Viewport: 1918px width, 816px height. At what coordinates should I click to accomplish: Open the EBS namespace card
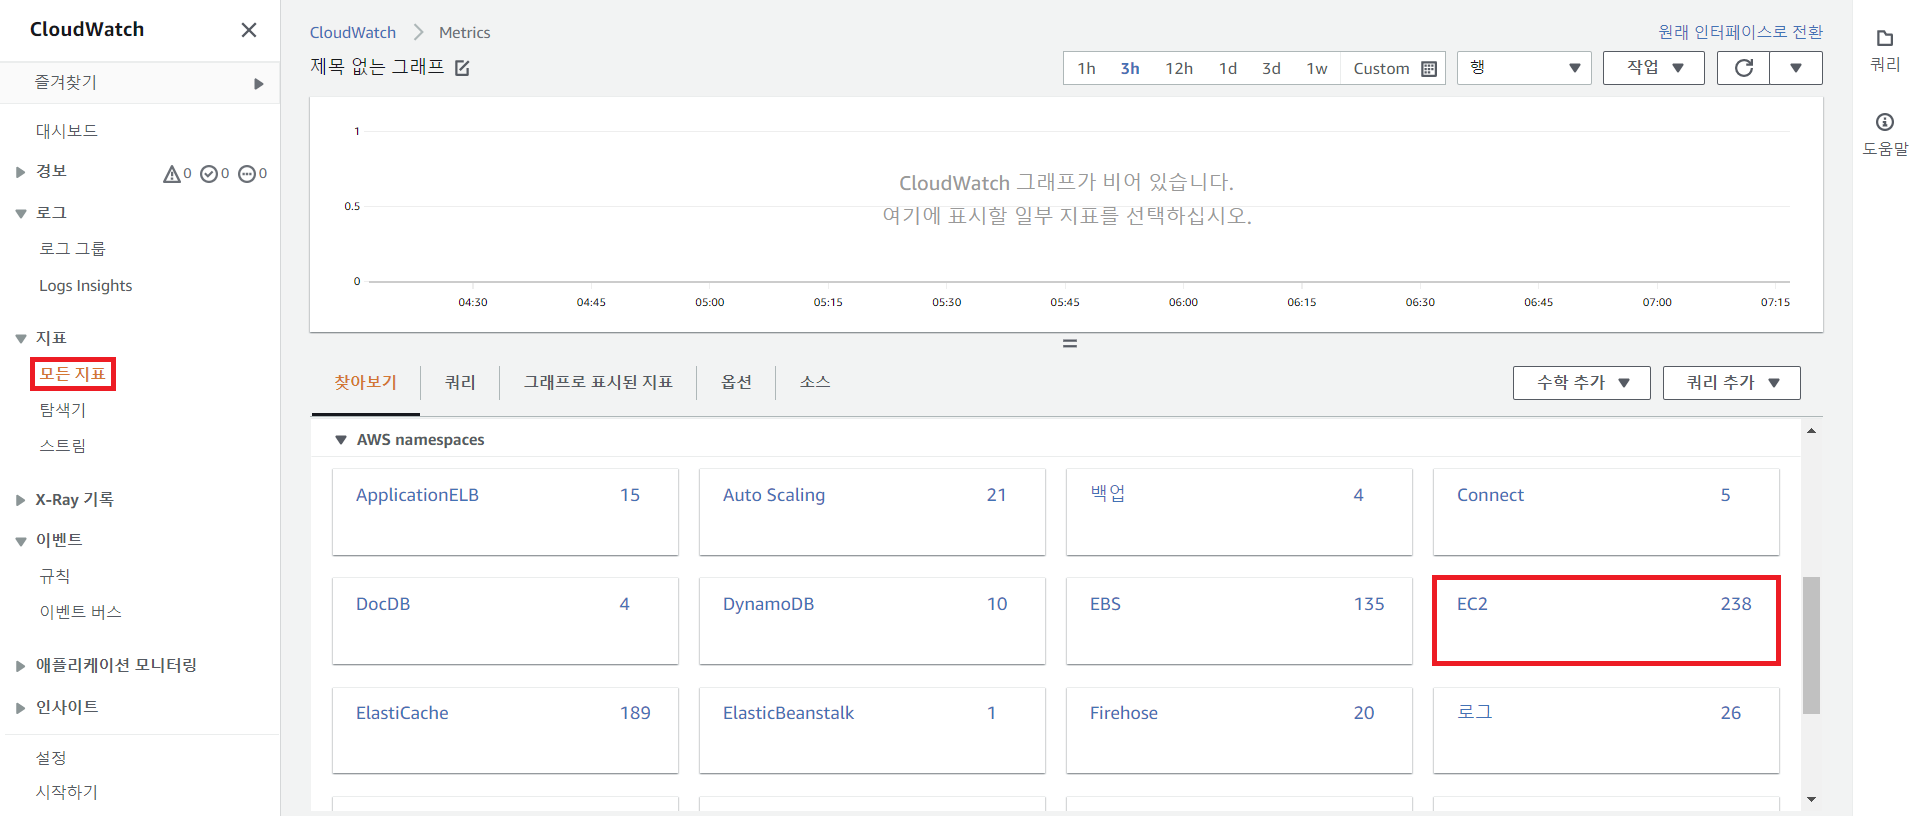1239,620
